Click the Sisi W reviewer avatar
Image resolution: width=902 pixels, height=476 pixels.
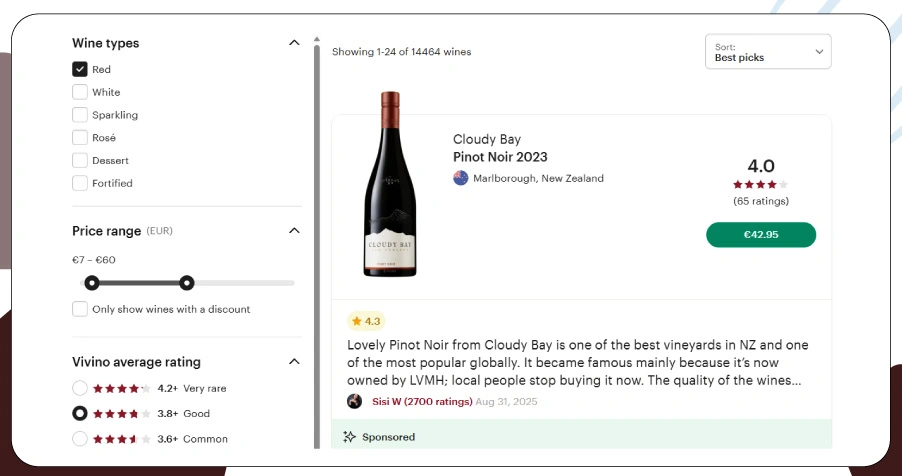point(354,401)
